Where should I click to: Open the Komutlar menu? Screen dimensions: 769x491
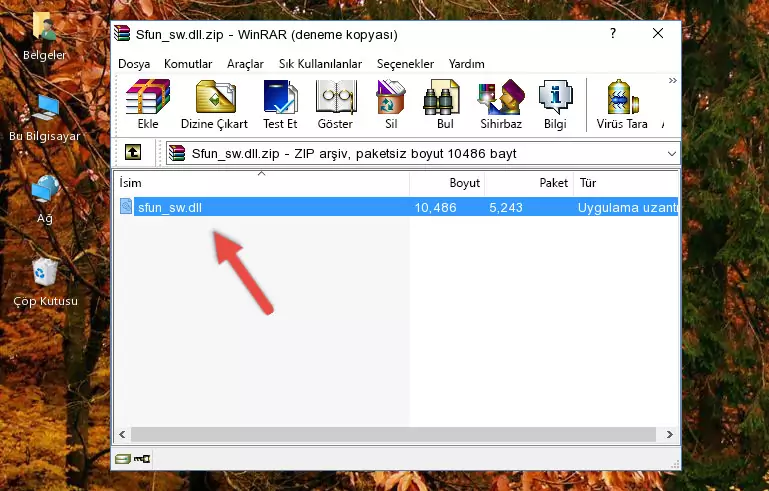point(188,64)
